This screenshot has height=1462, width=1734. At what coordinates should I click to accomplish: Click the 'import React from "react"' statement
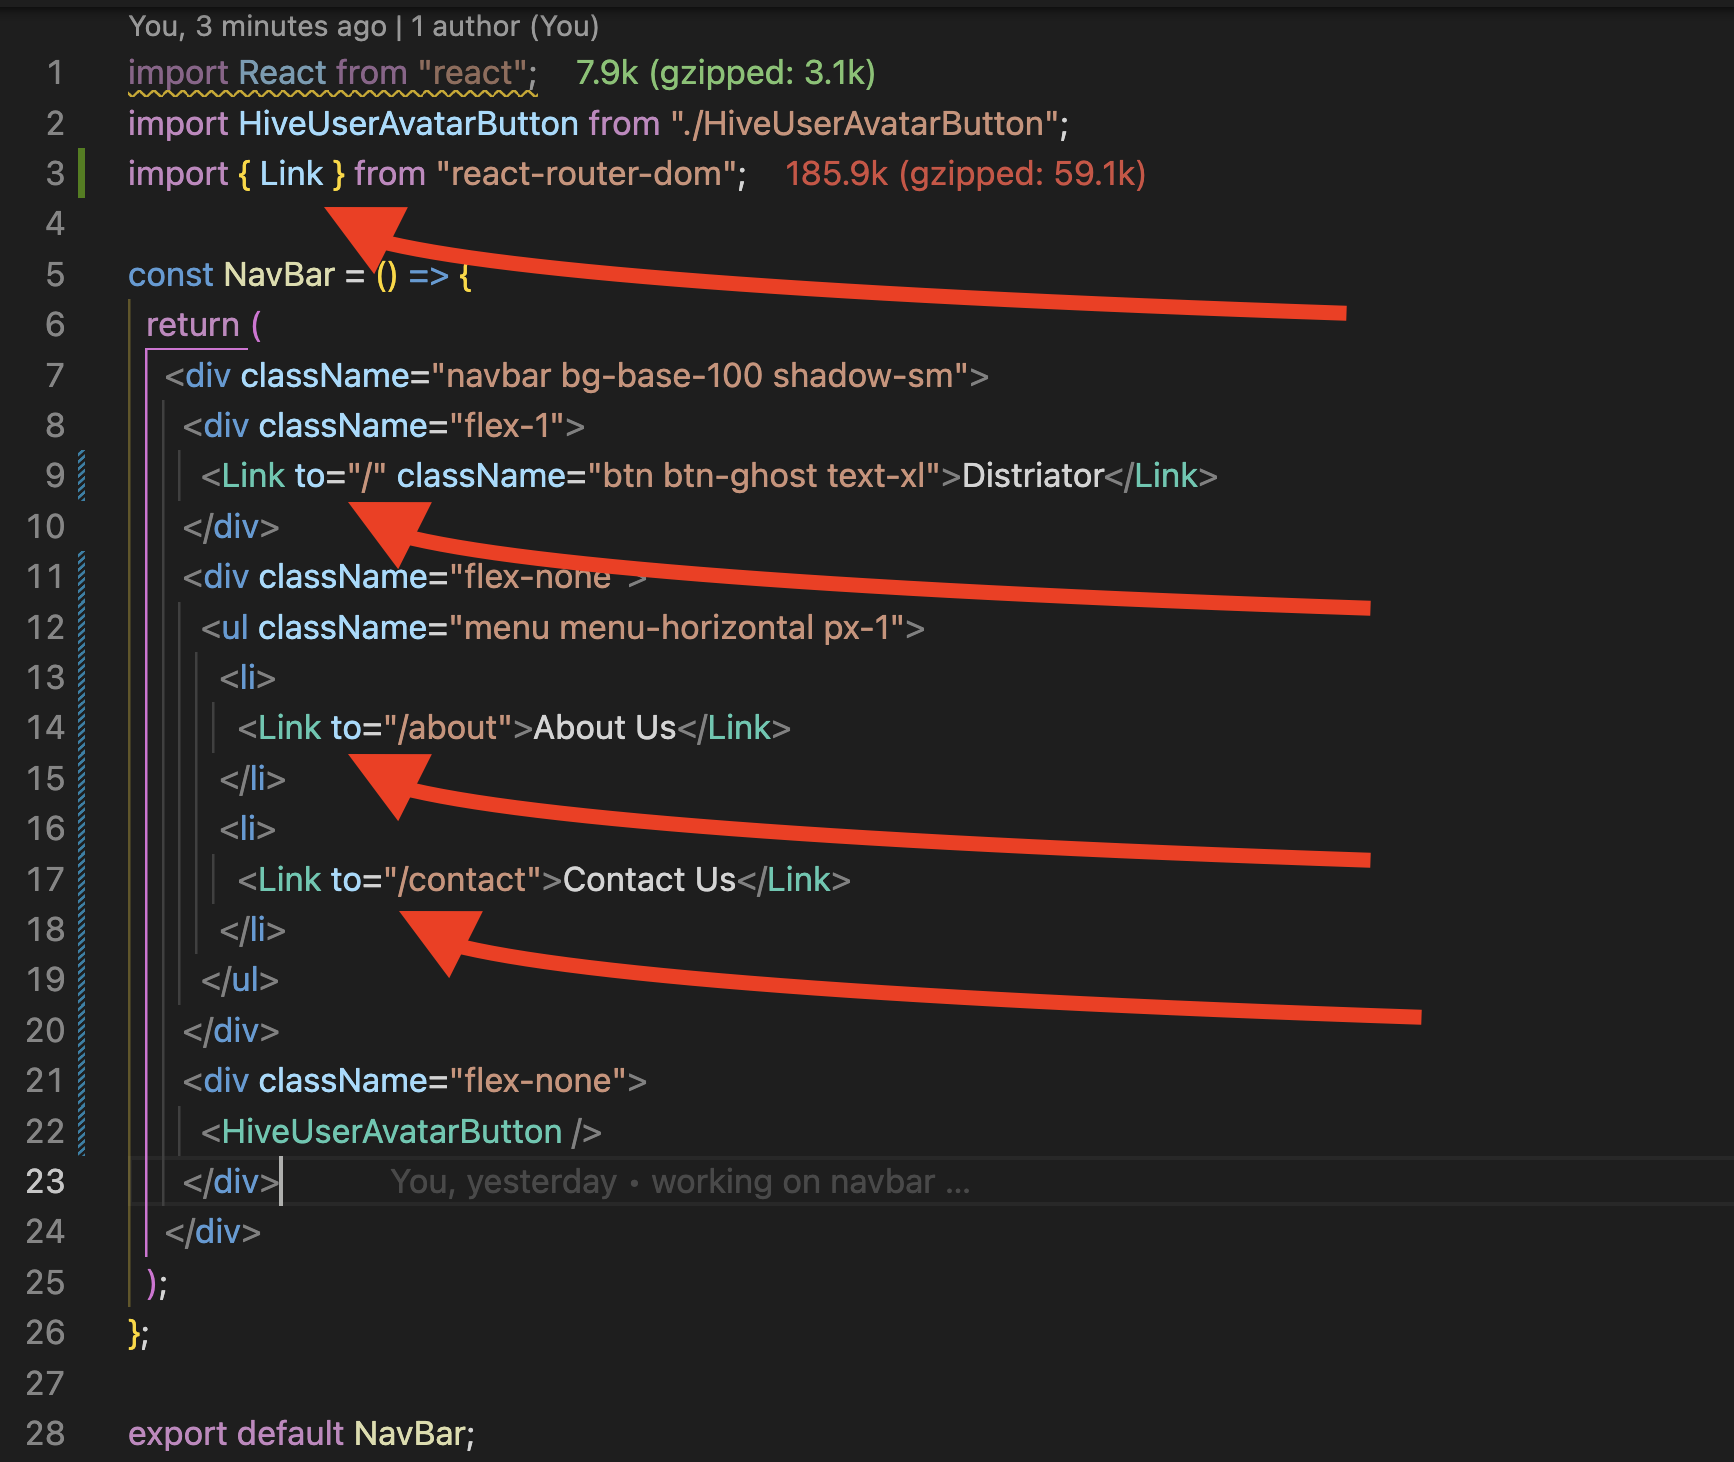(x=332, y=73)
